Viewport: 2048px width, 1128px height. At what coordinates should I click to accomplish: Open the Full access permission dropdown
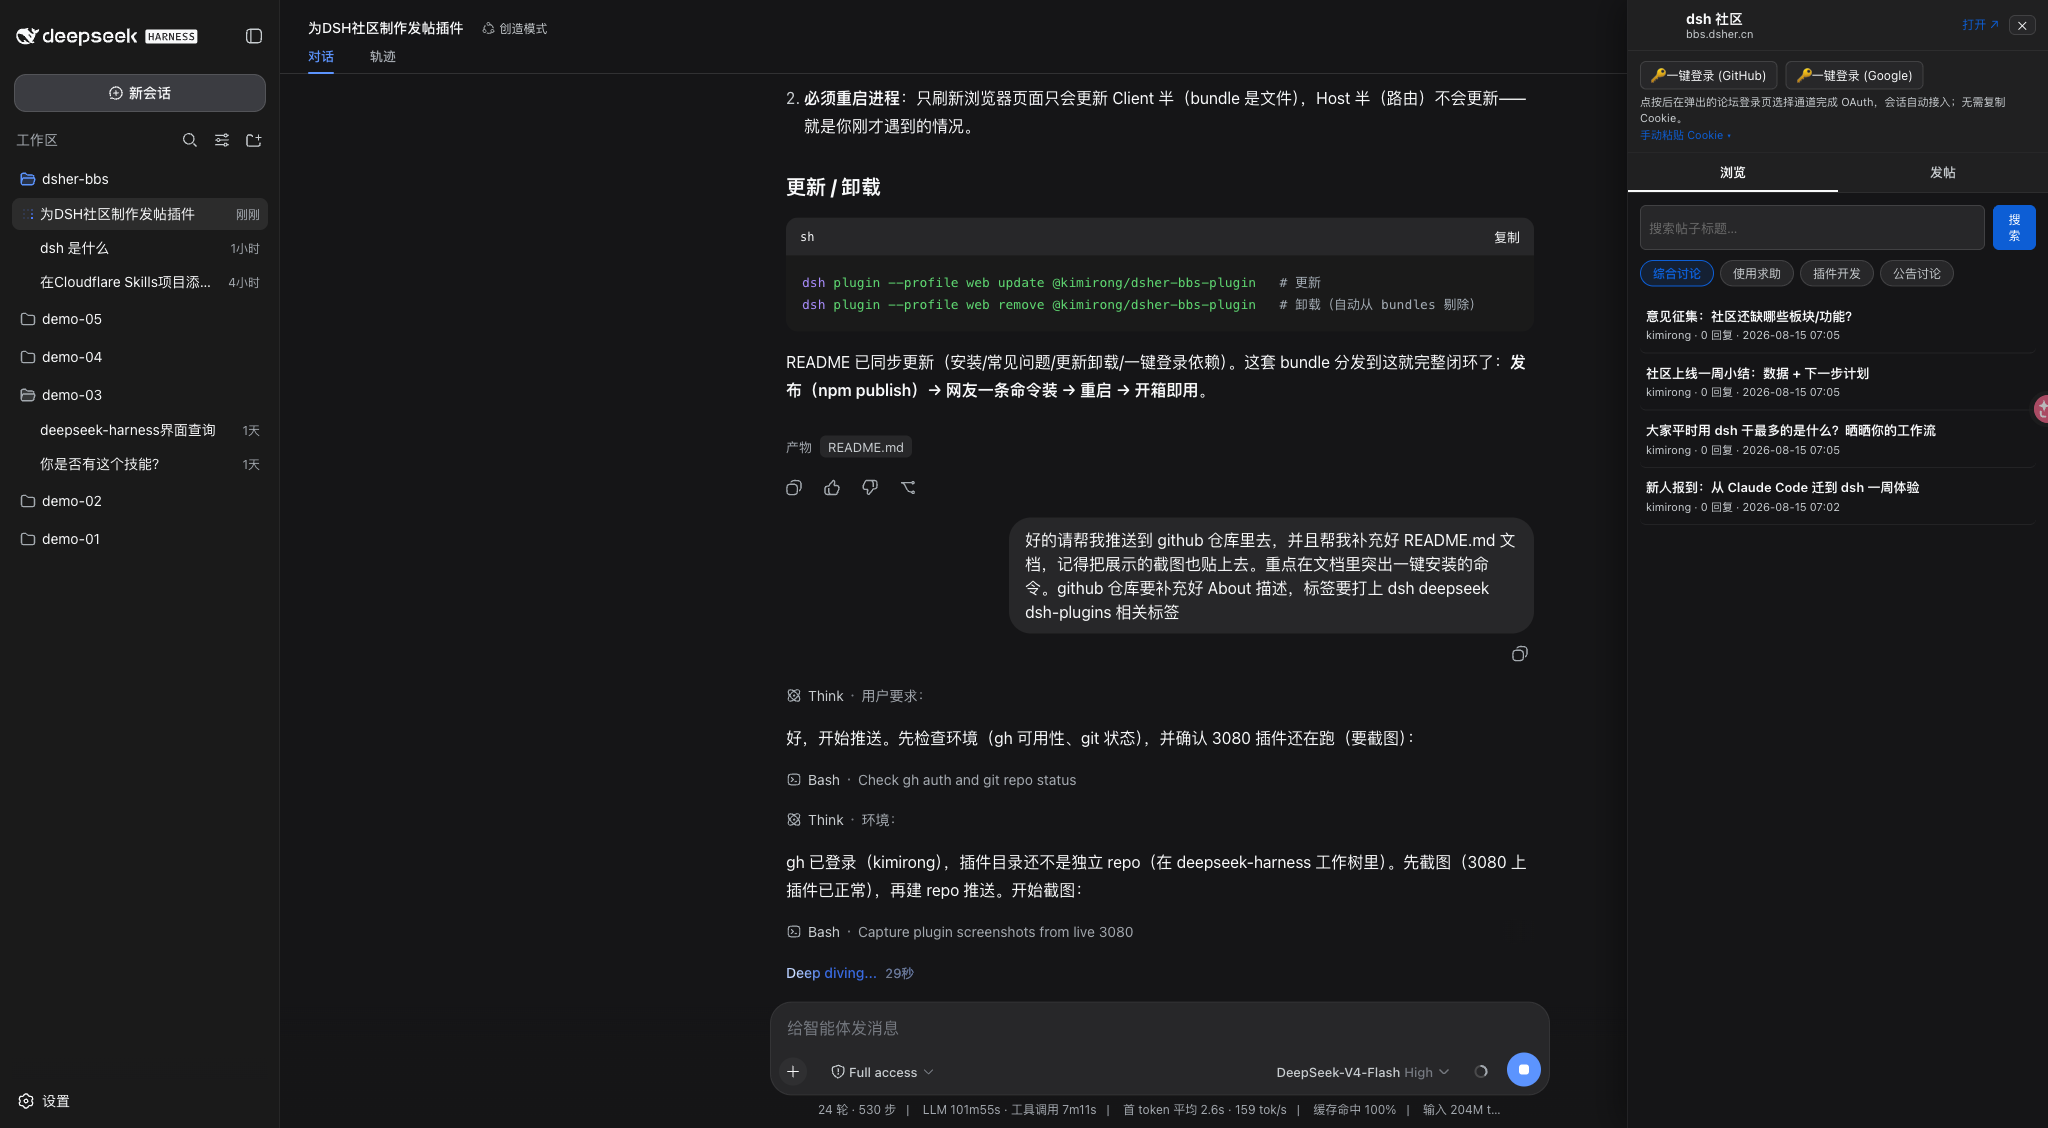pos(882,1072)
